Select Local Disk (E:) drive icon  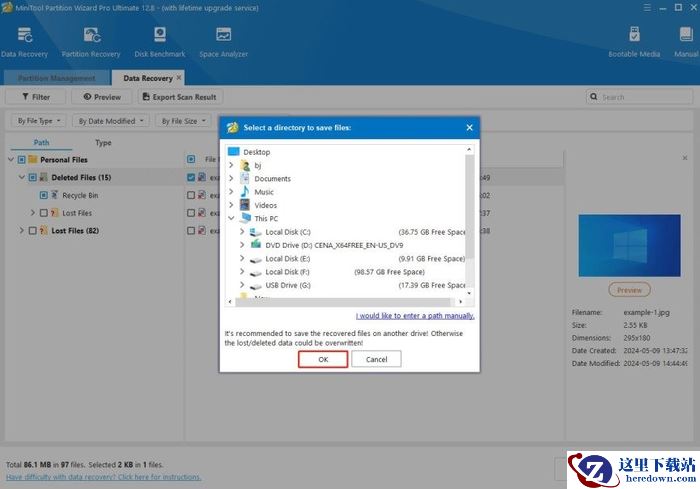click(x=255, y=259)
